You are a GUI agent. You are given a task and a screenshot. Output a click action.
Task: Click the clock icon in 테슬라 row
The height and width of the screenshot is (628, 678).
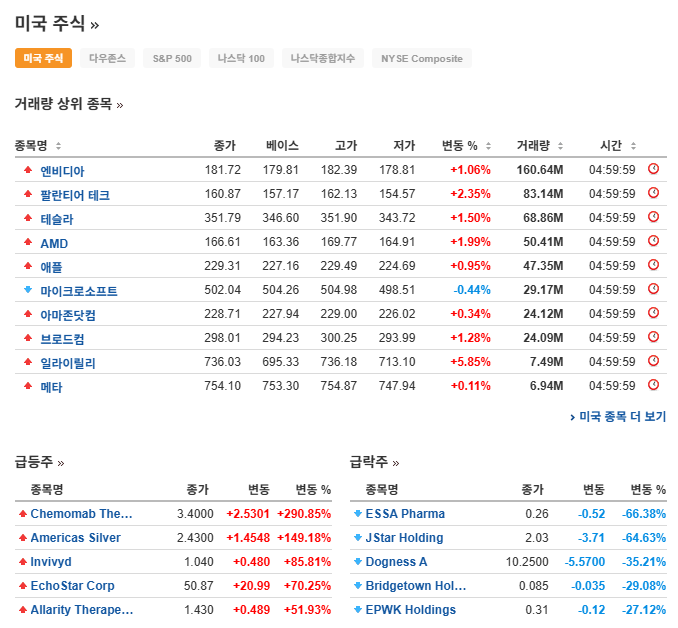[653, 217]
